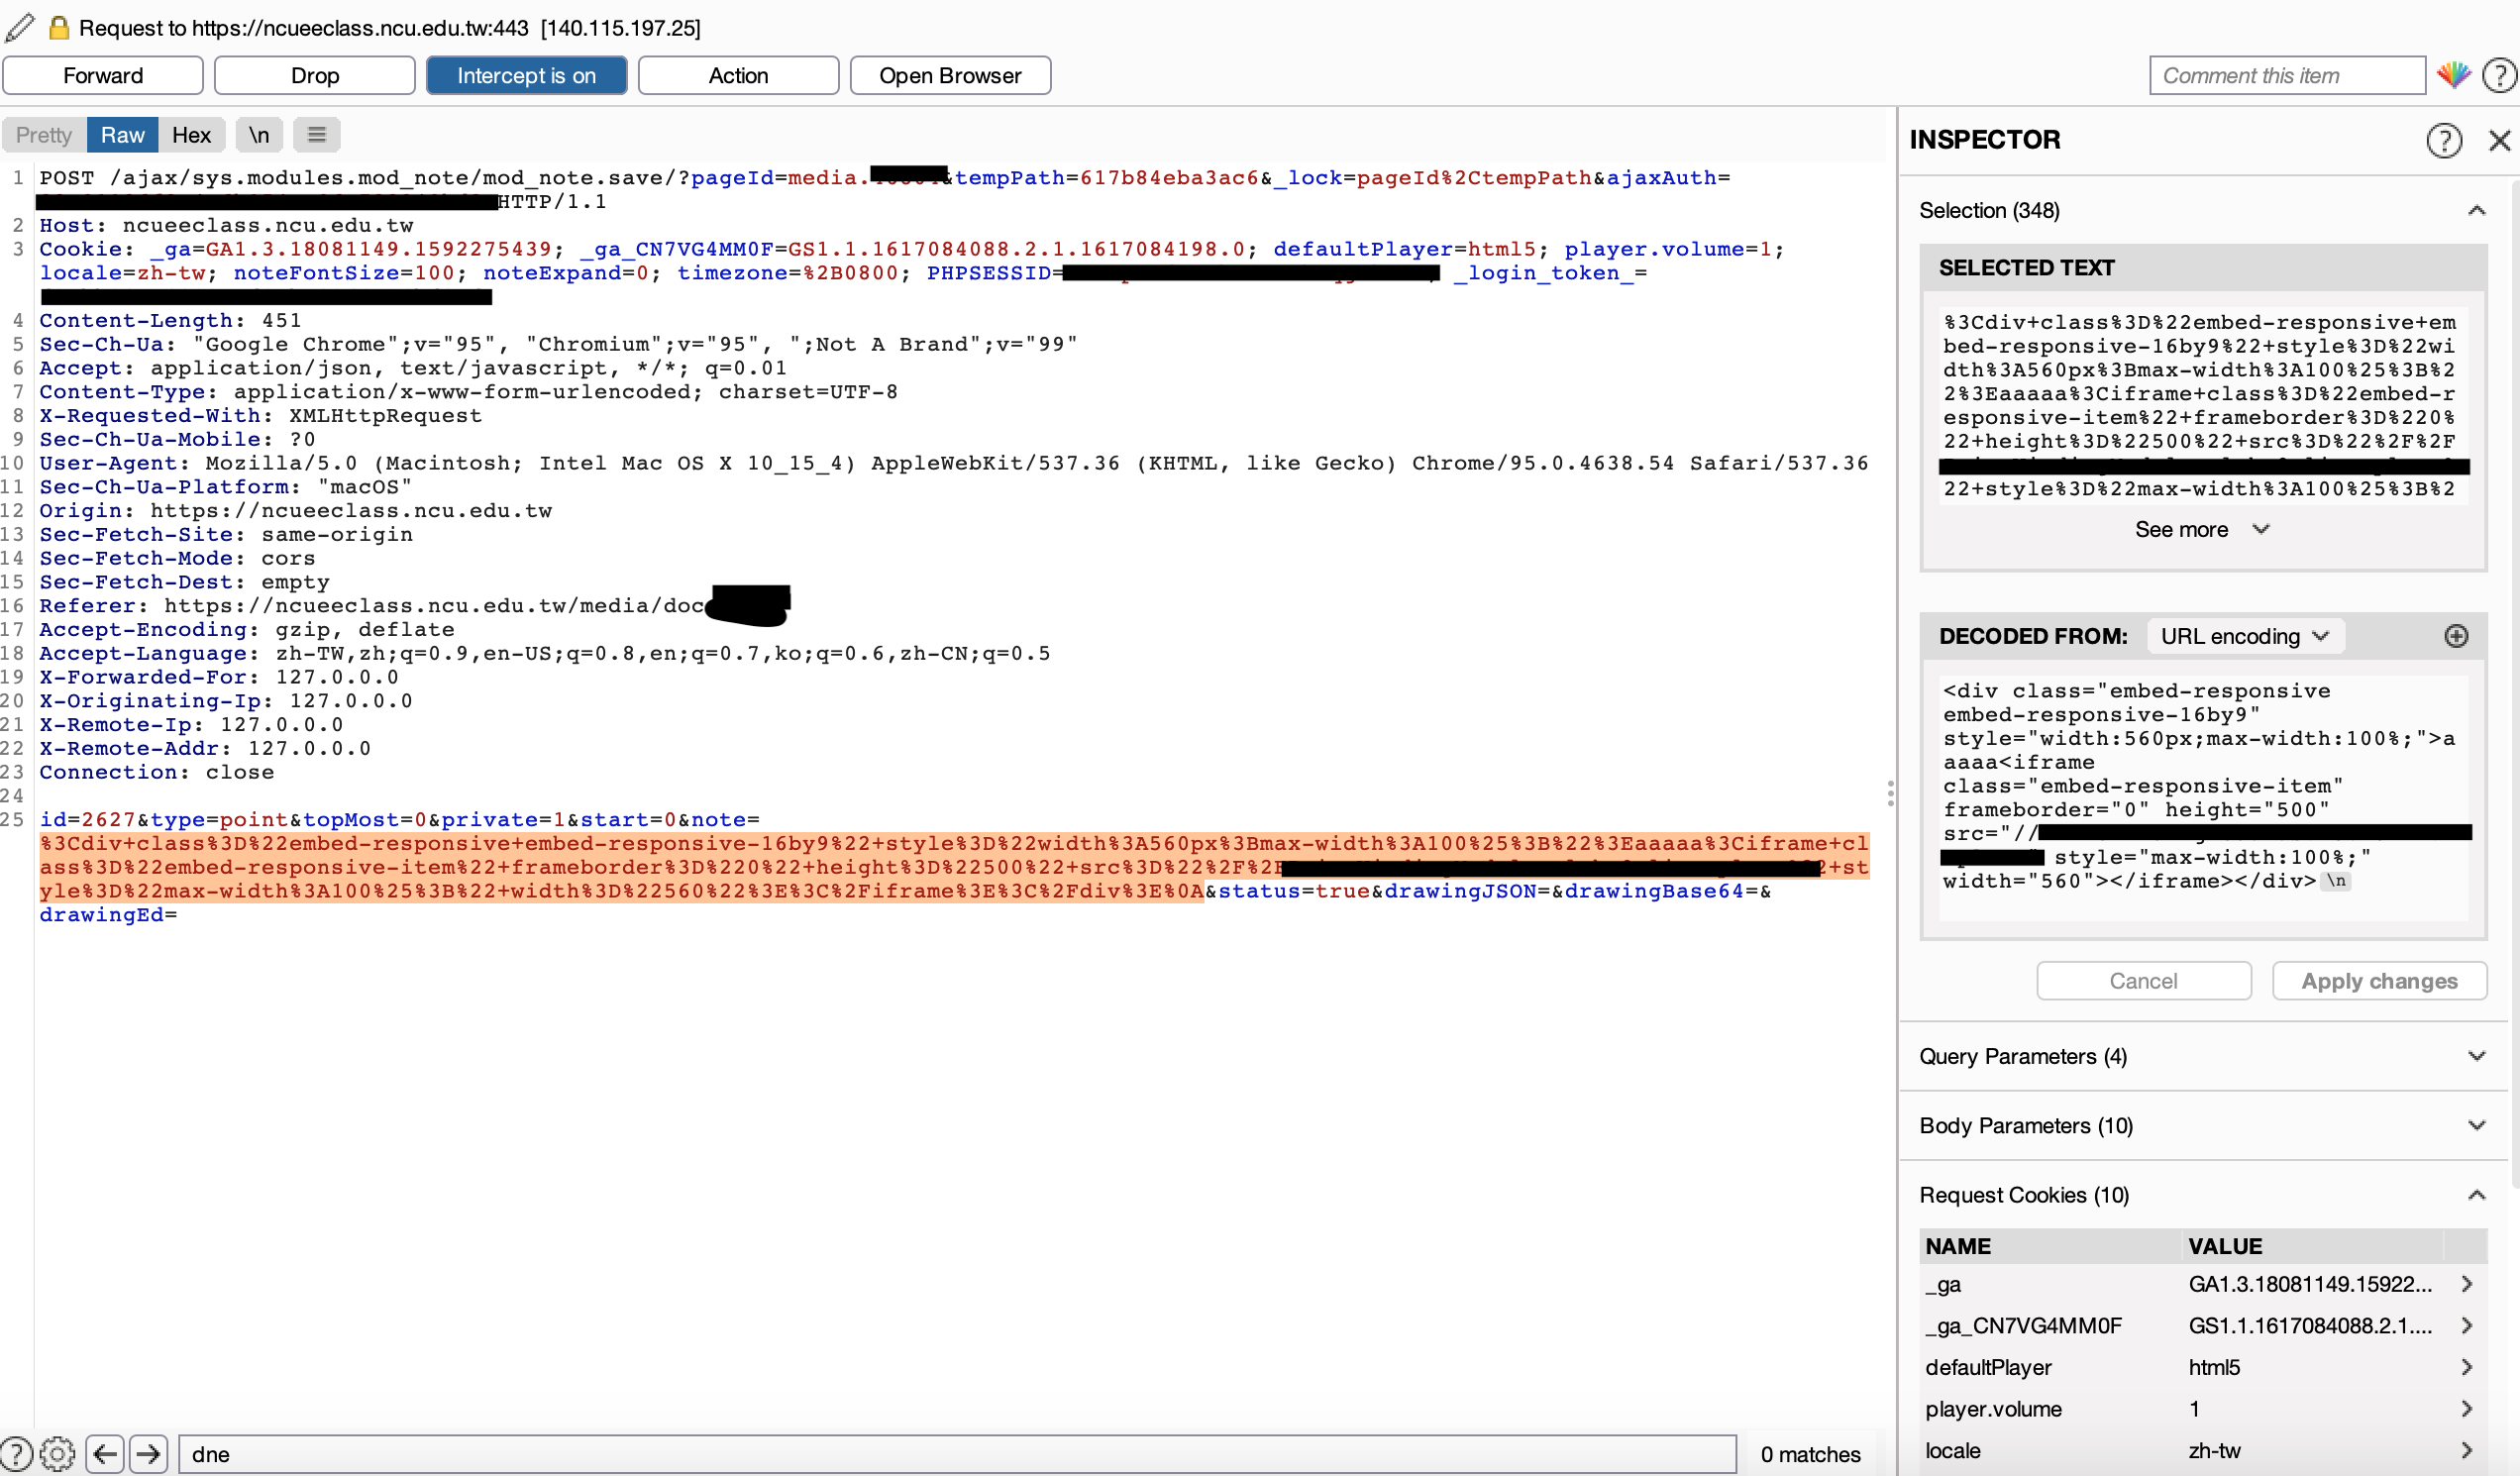Click the Host header line

click(x=226, y=225)
